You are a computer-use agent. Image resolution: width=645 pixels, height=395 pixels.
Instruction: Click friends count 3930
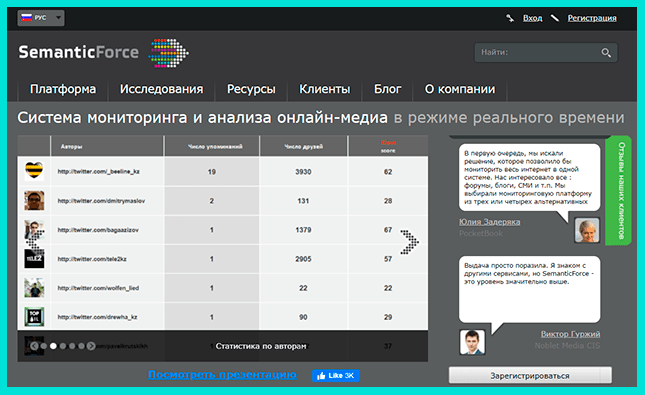pos(303,172)
